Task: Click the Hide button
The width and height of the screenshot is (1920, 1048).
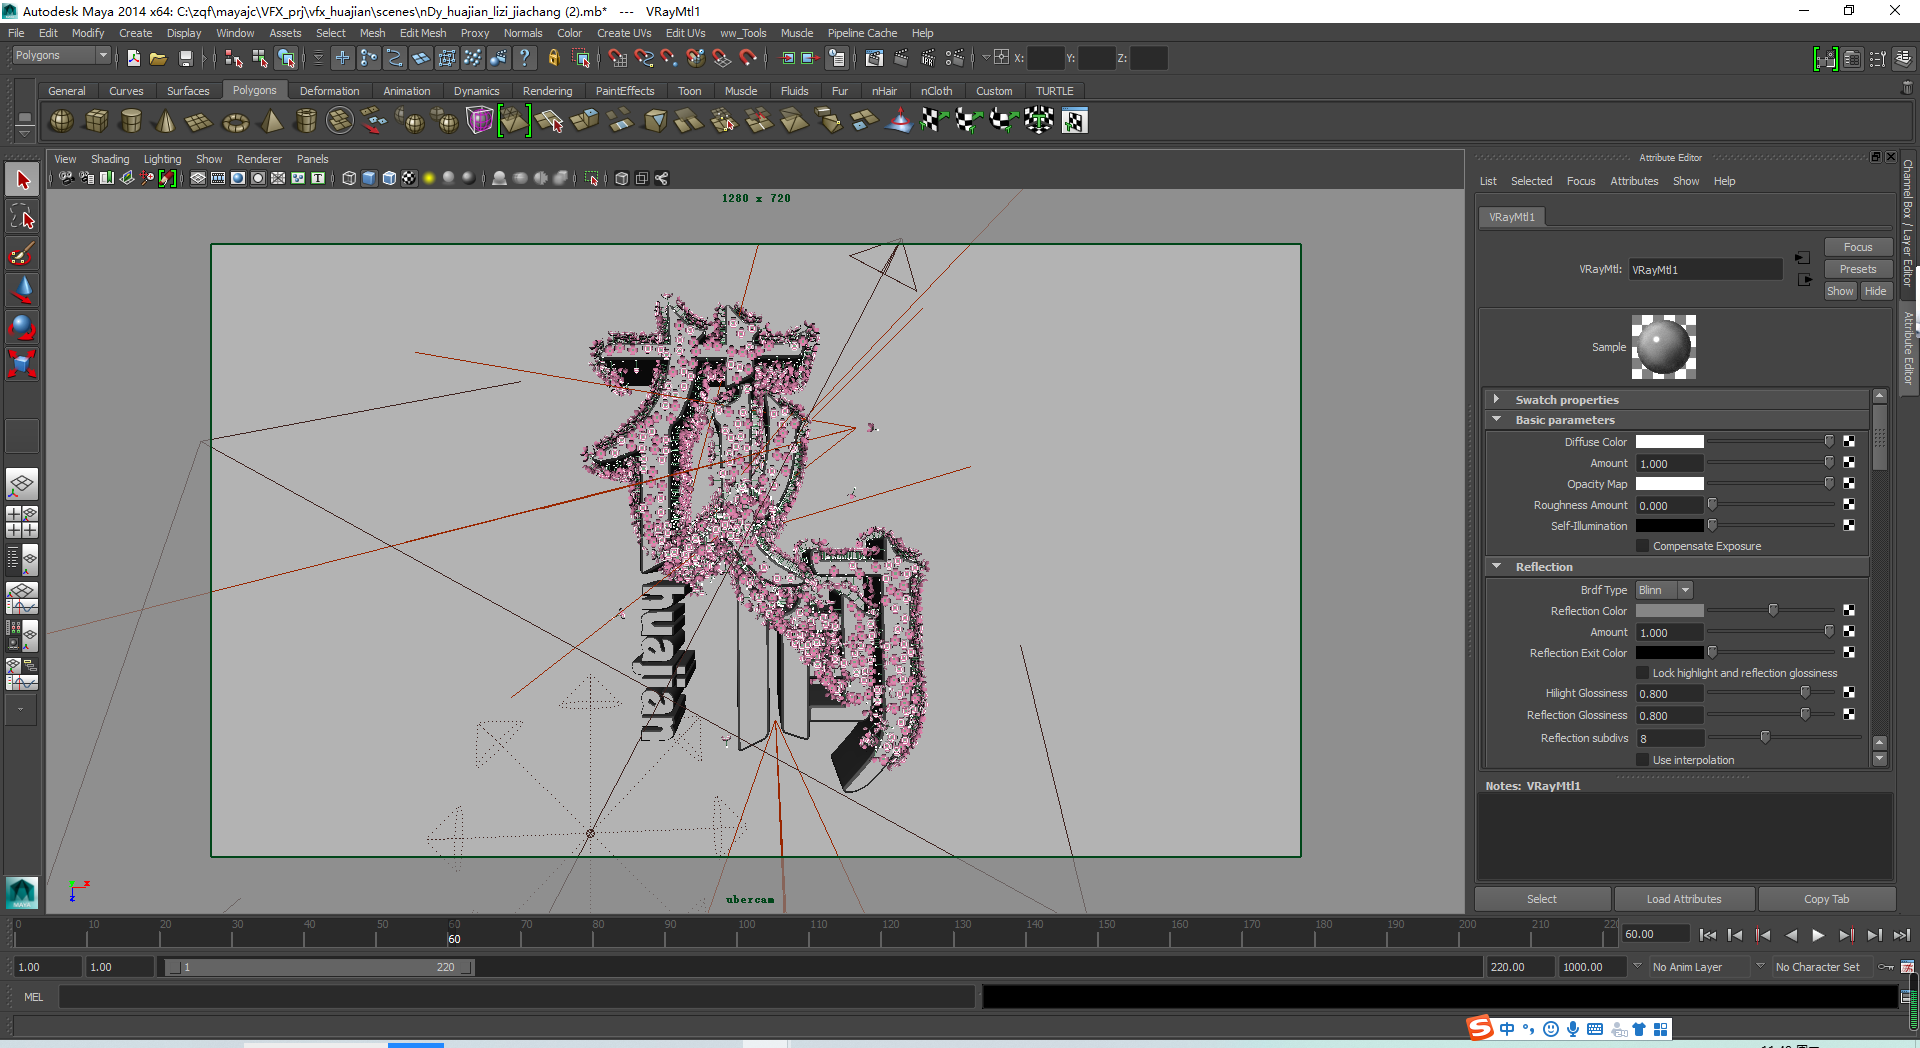Action: click(1876, 291)
